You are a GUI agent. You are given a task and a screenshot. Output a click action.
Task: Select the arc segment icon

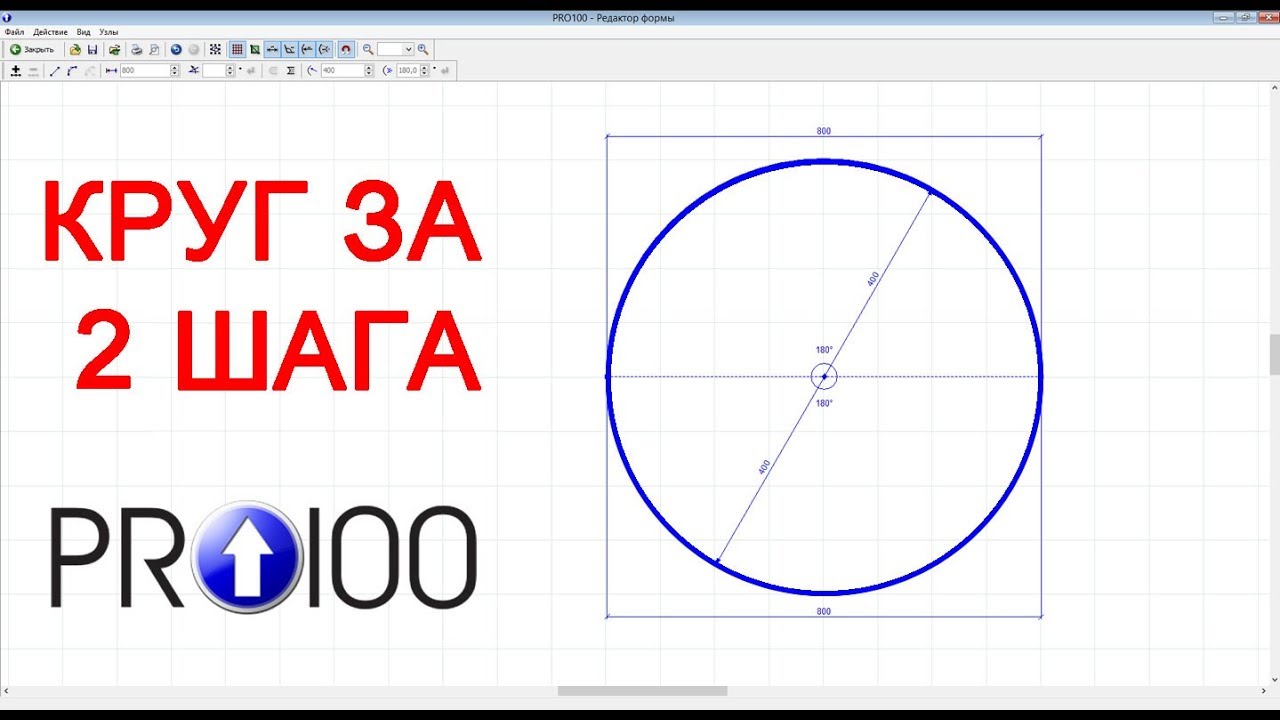[72, 71]
